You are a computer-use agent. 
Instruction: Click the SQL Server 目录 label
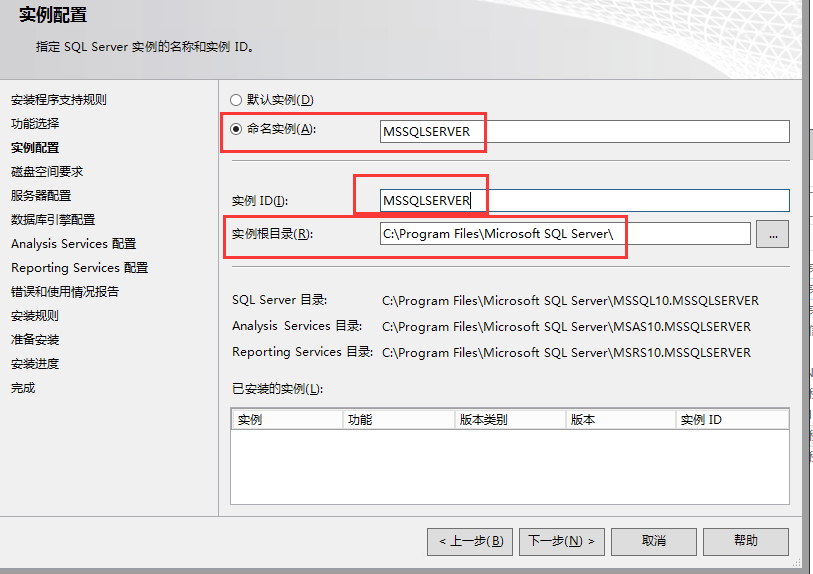click(x=279, y=300)
